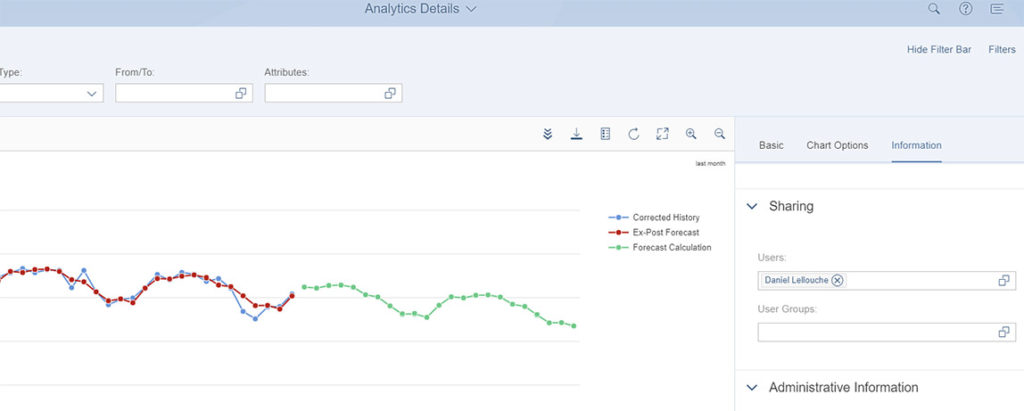Screen dimensions: 1024x411
Task: Remove Daniel Lellouche from Users
Action: pos(837,281)
